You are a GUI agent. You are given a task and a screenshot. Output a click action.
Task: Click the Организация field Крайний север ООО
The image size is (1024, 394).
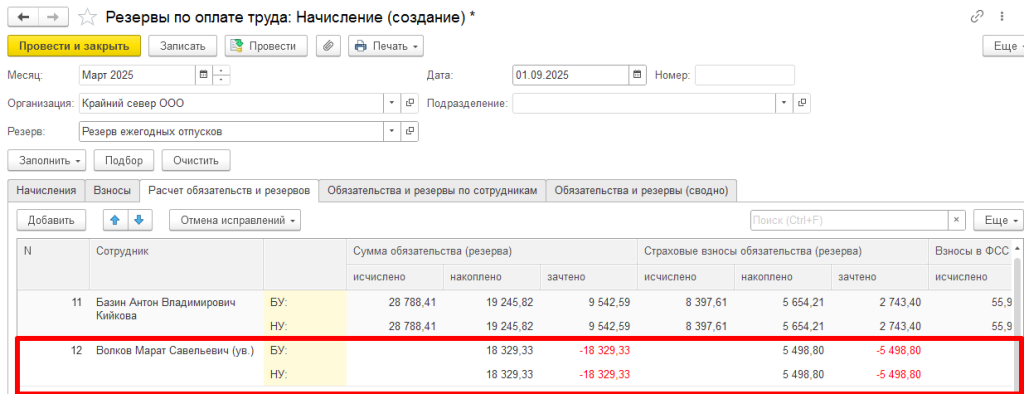click(x=231, y=103)
